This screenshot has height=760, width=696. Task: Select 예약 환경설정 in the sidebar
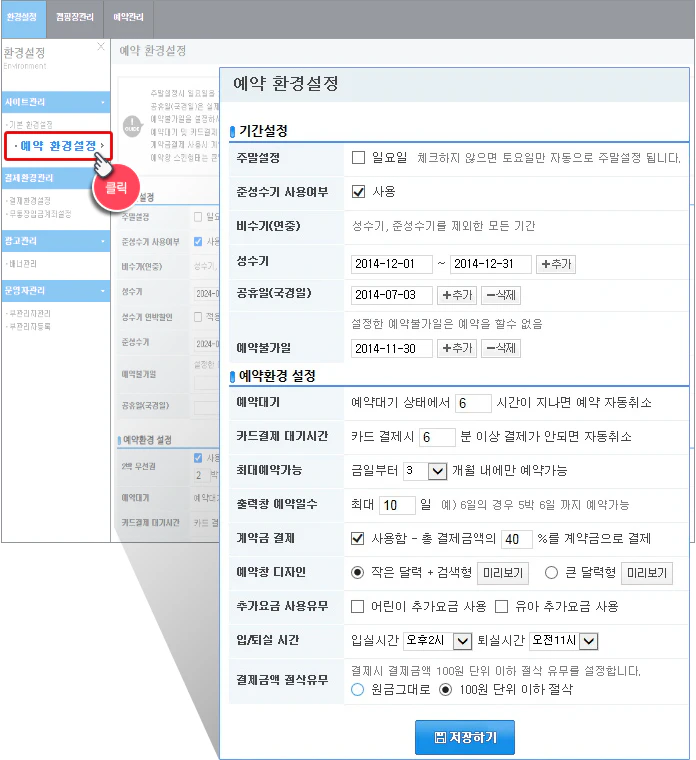tap(58, 146)
